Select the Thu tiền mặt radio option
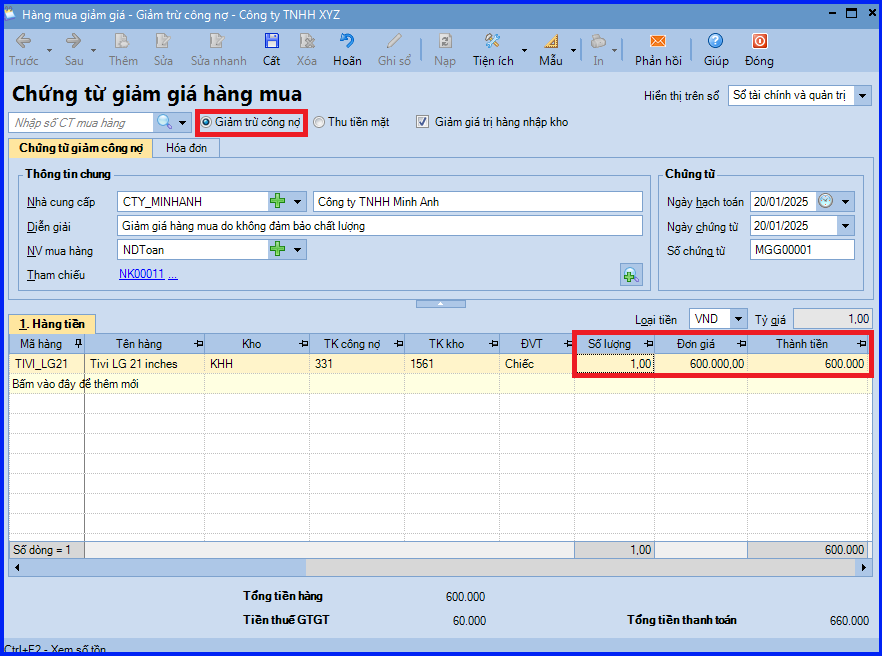Viewport: 882px width, 656px height. tap(319, 122)
